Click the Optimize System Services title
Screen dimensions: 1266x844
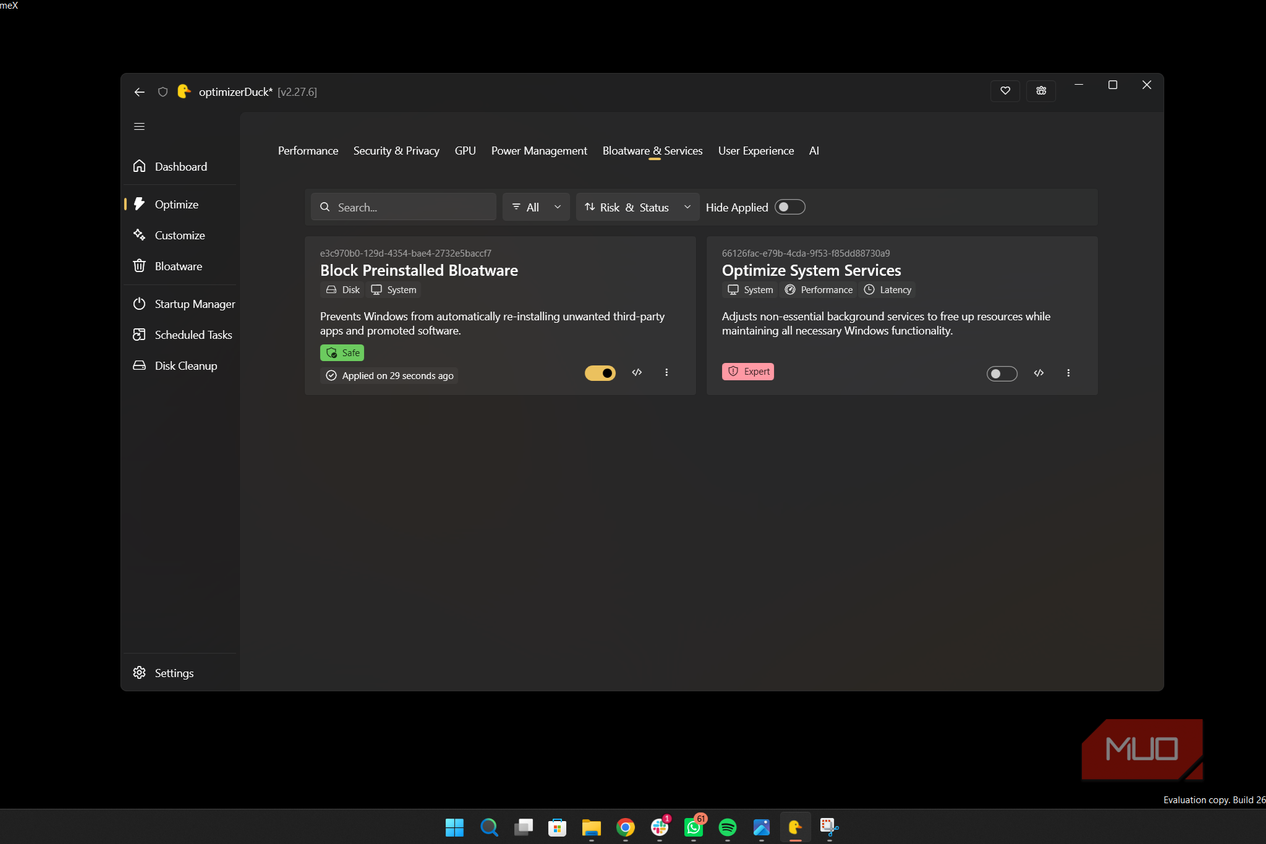811,270
